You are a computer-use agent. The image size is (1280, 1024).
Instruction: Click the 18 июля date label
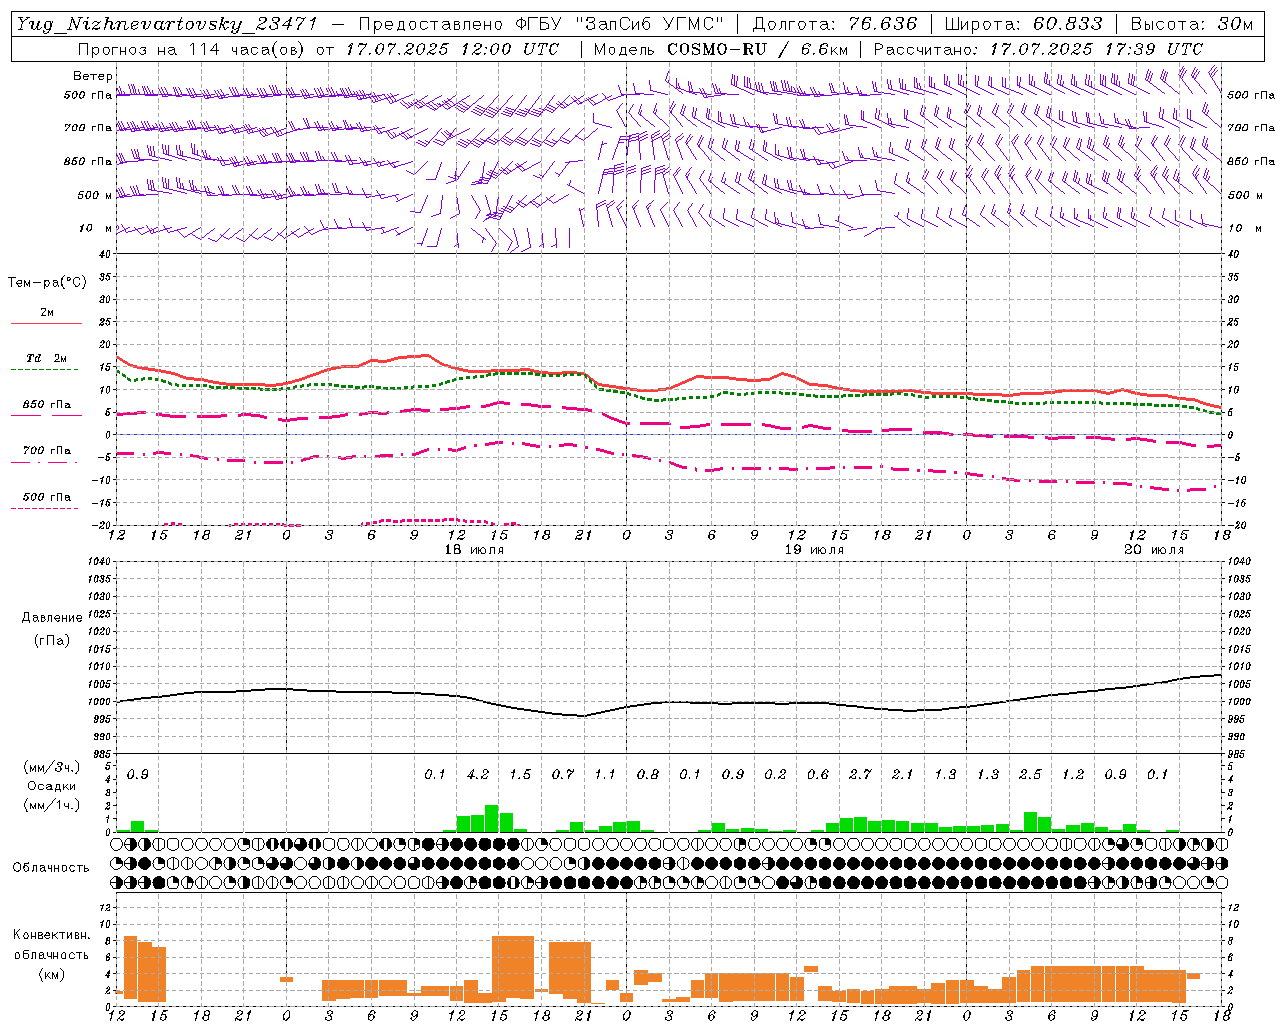coord(474,550)
